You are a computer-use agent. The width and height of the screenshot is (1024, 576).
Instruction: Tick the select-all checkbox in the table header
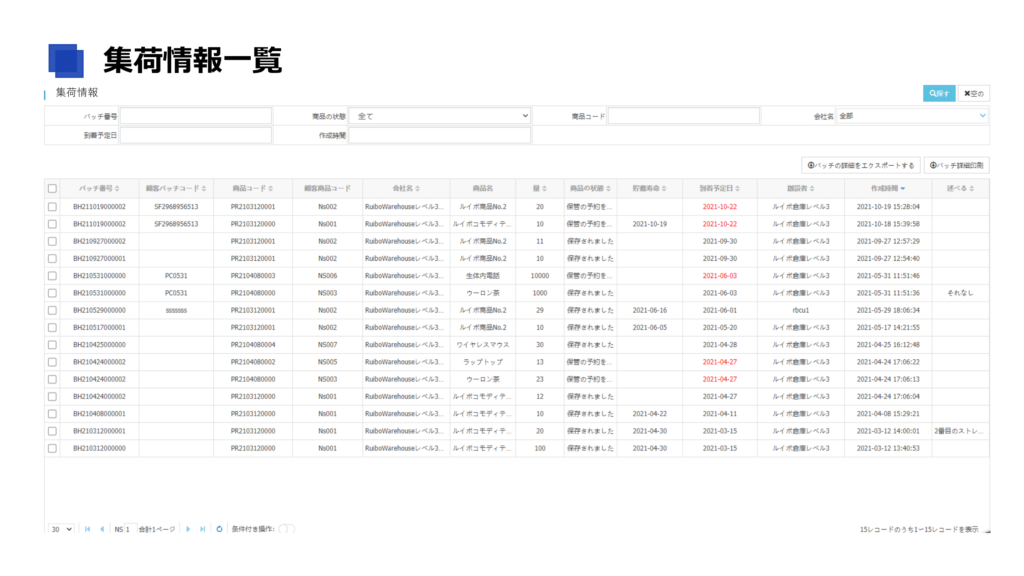pyautogui.click(x=52, y=189)
